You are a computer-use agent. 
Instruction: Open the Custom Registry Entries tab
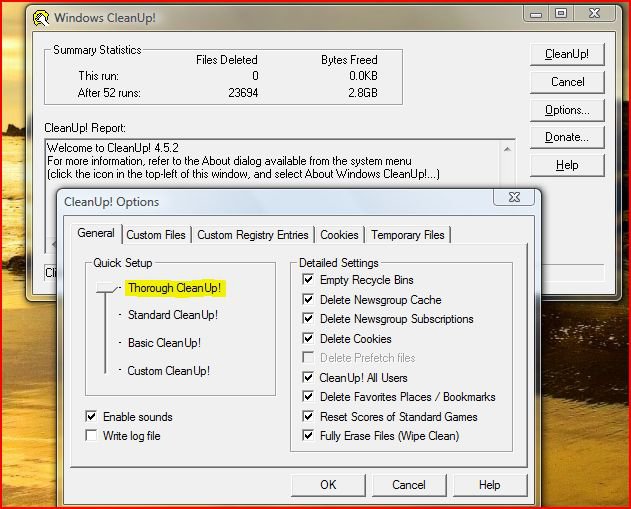tap(253, 235)
